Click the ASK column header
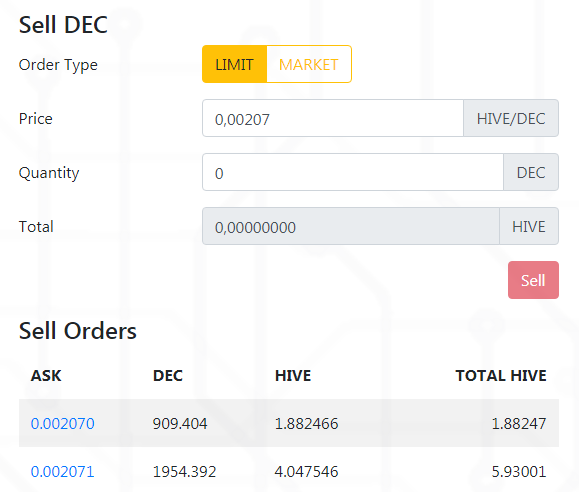579x492 pixels. [46, 376]
